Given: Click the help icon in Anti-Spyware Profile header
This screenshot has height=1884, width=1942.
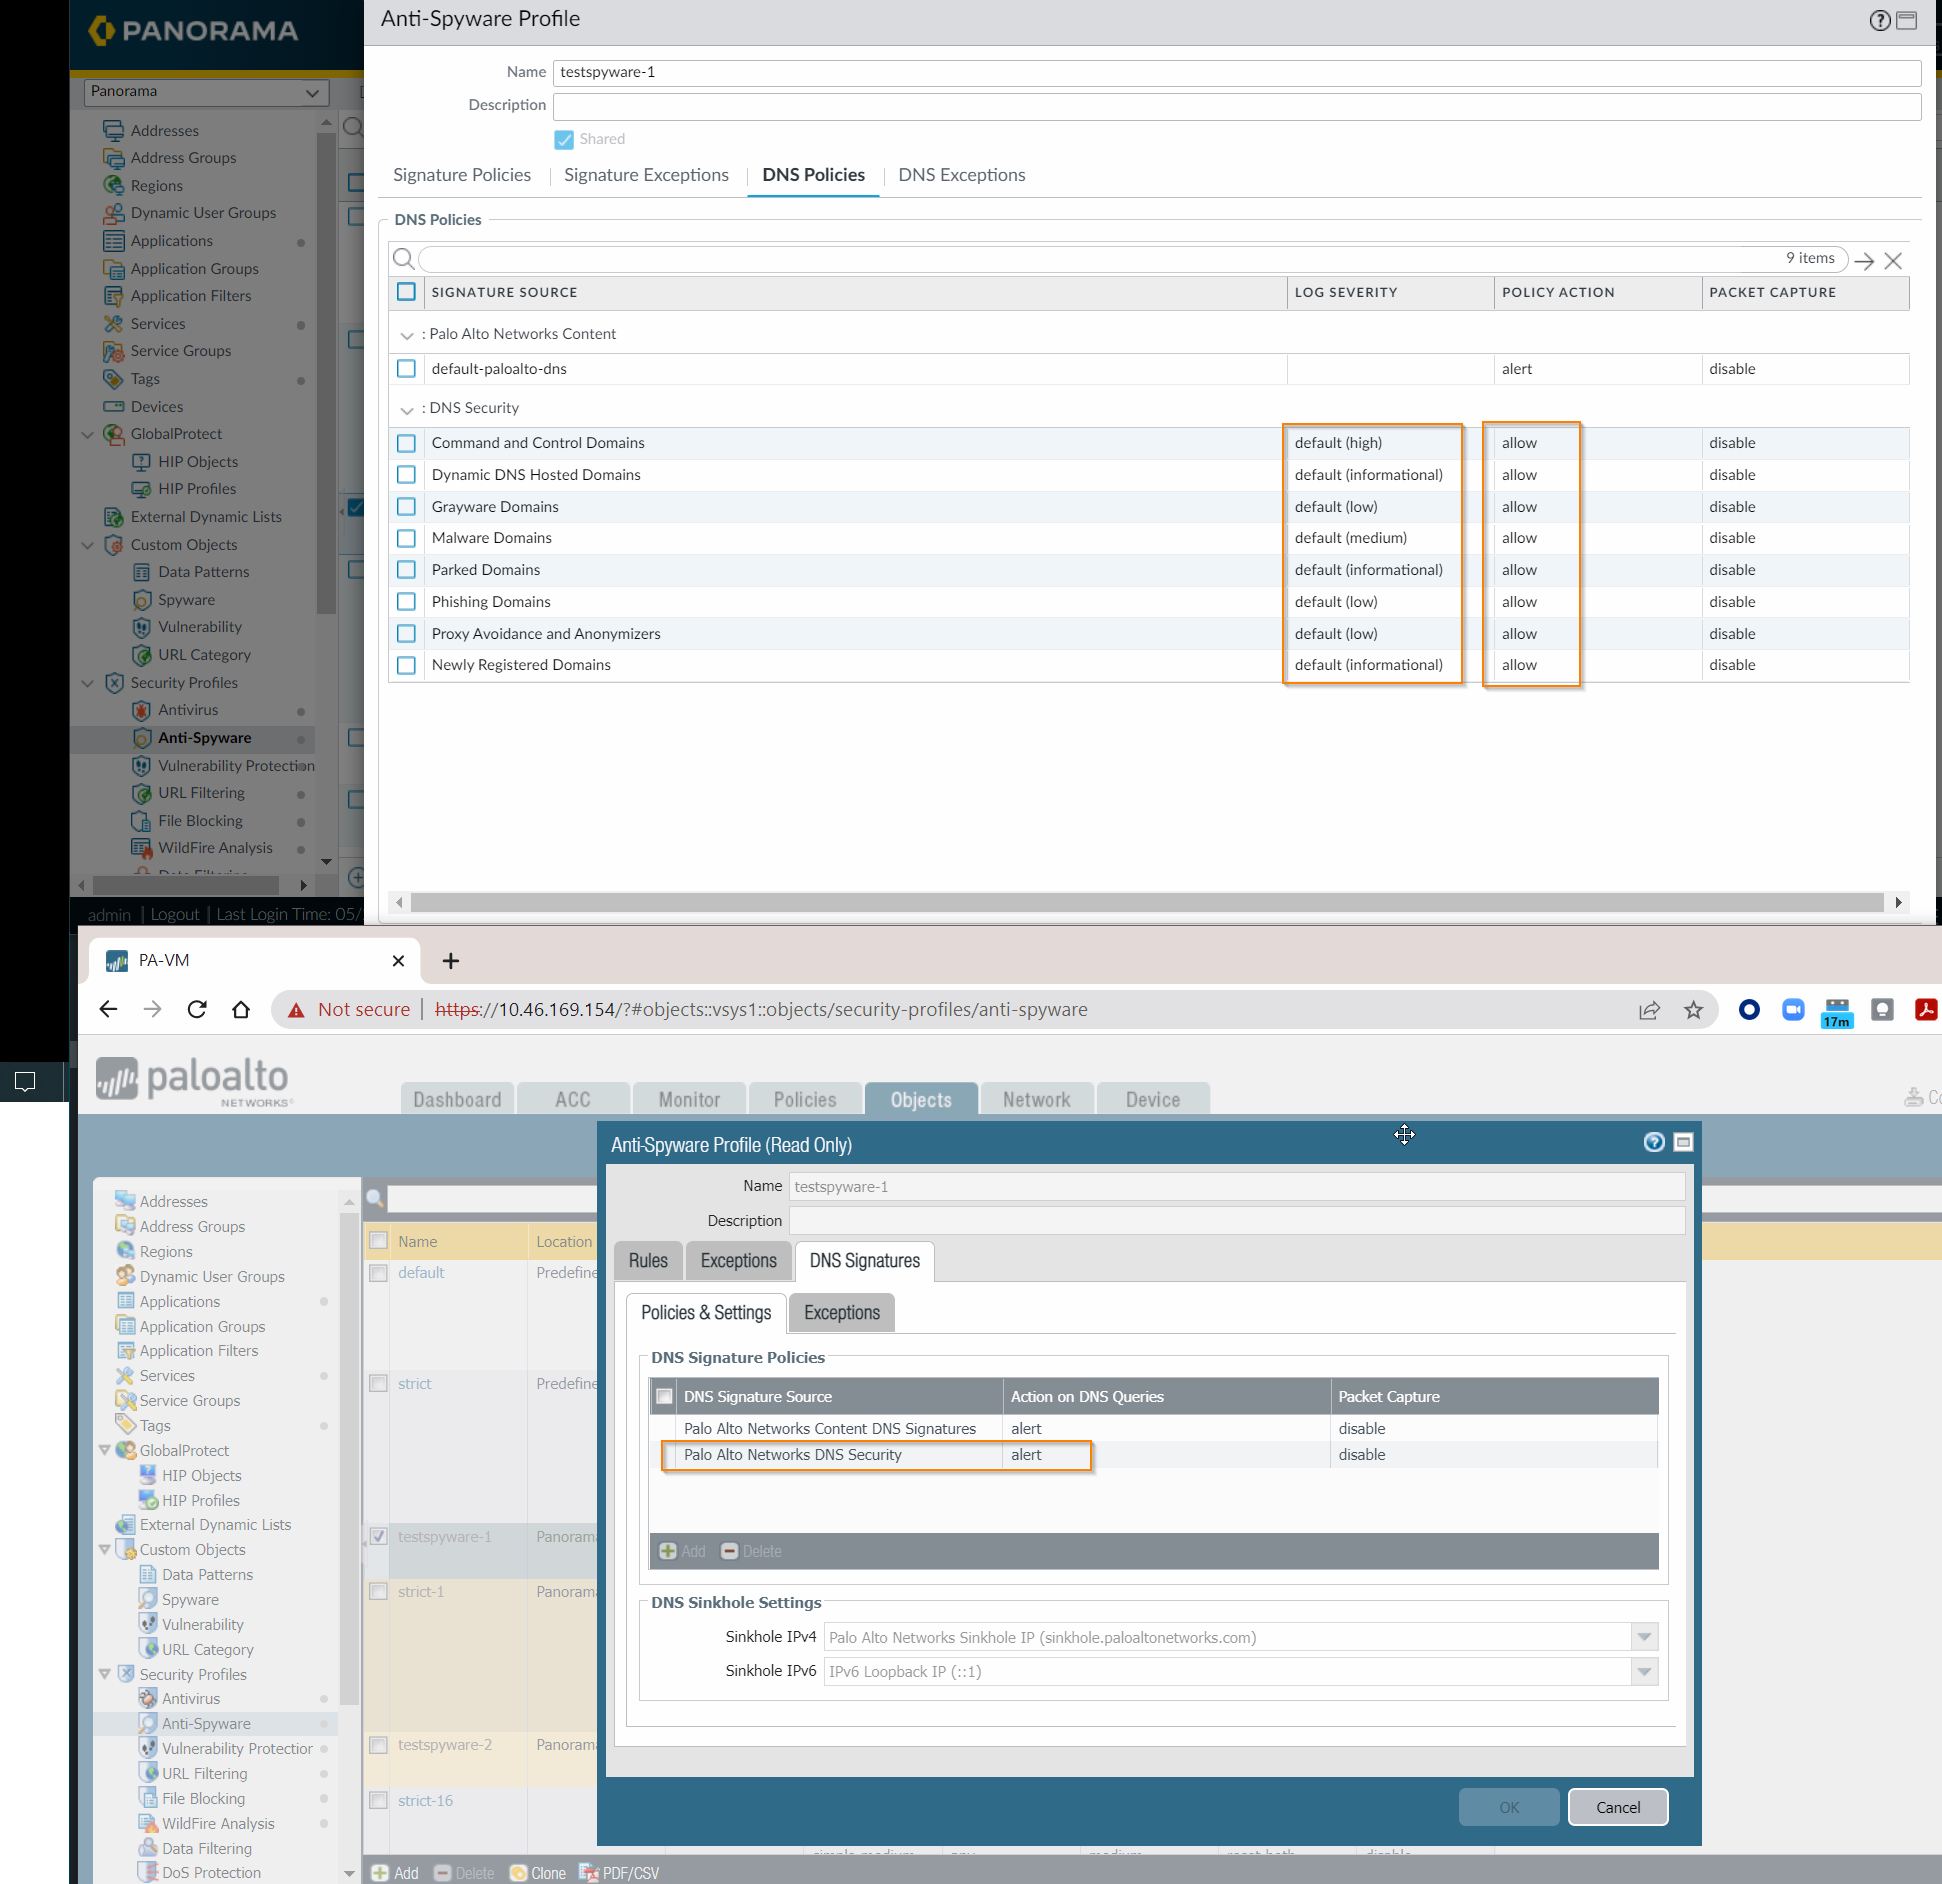Looking at the screenshot, I should (1879, 21).
